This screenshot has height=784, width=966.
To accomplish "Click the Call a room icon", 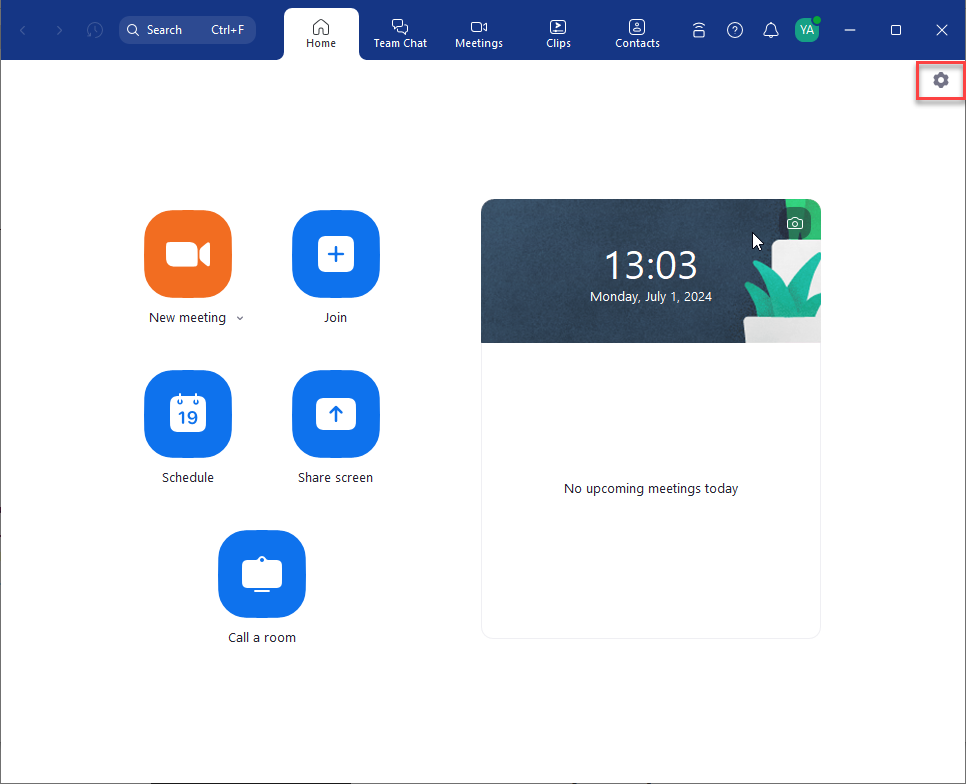I will 262,574.
